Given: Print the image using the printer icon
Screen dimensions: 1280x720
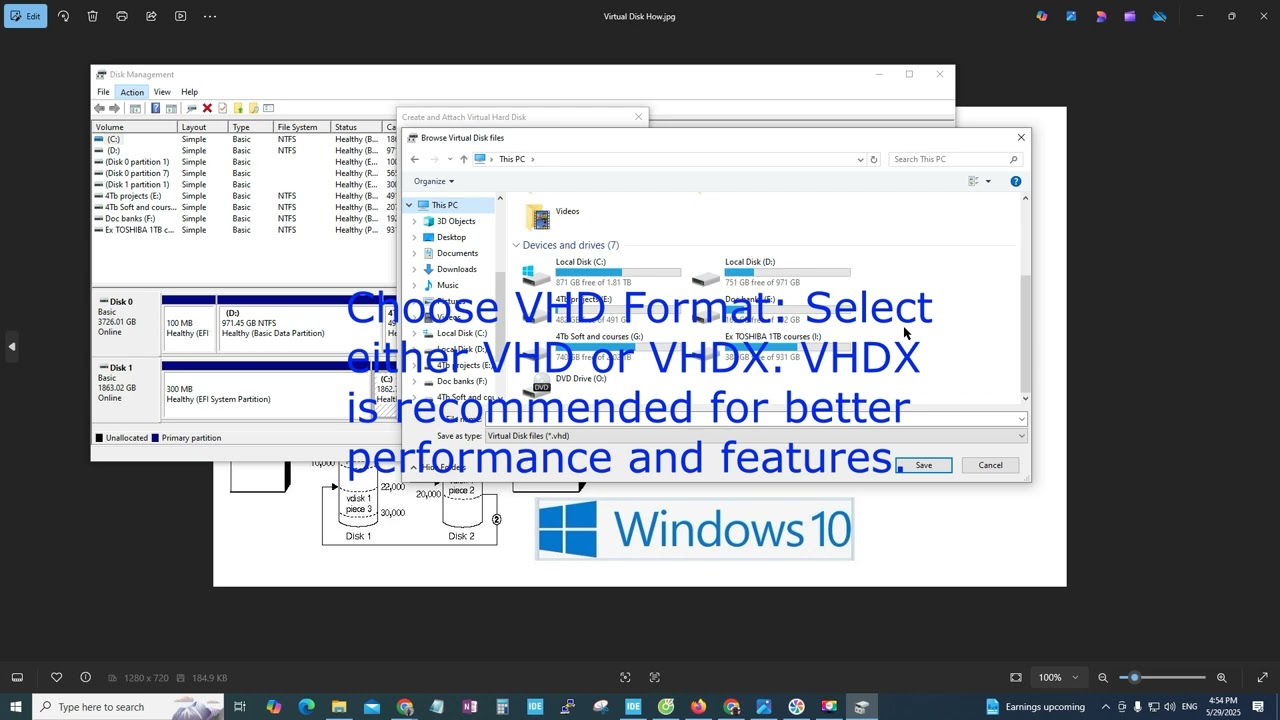Looking at the screenshot, I should pos(122,16).
